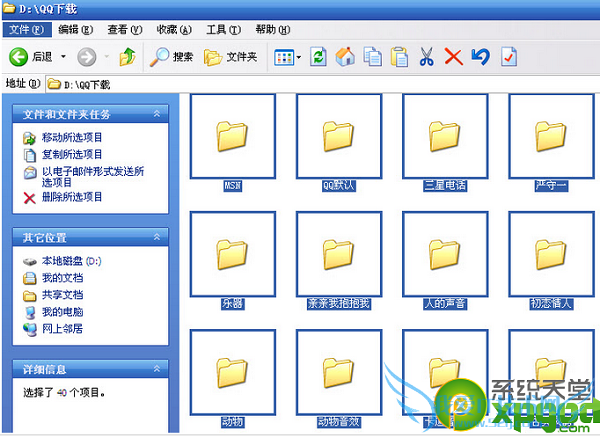Select the 严守一 folder thumbnail
Image resolution: width=600 pixels, height=438 pixels.
(x=551, y=136)
